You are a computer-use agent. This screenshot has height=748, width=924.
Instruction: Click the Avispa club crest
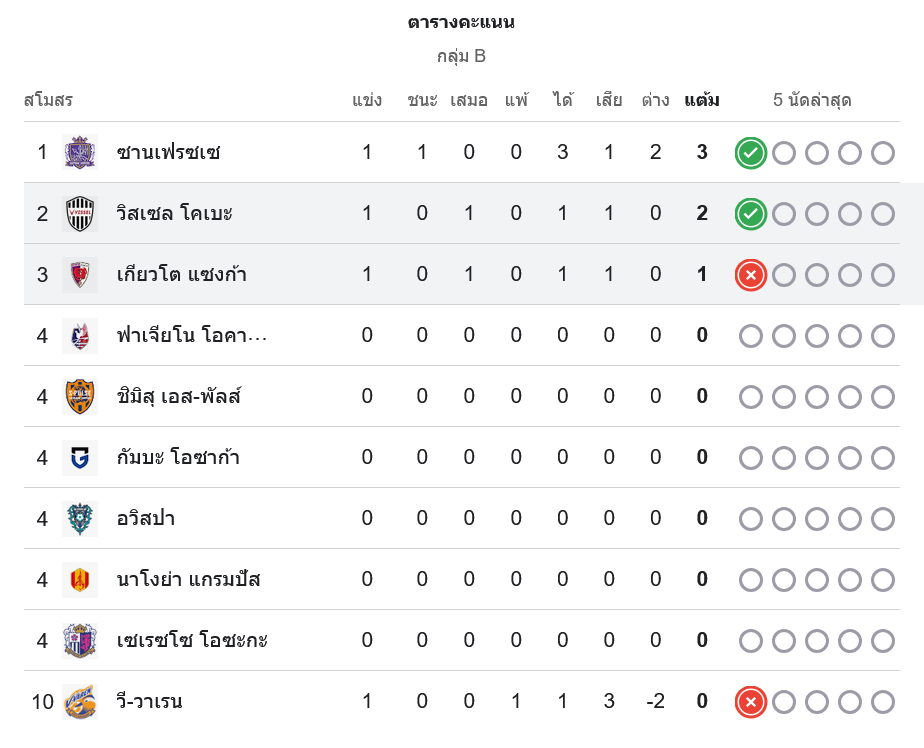tap(80, 518)
